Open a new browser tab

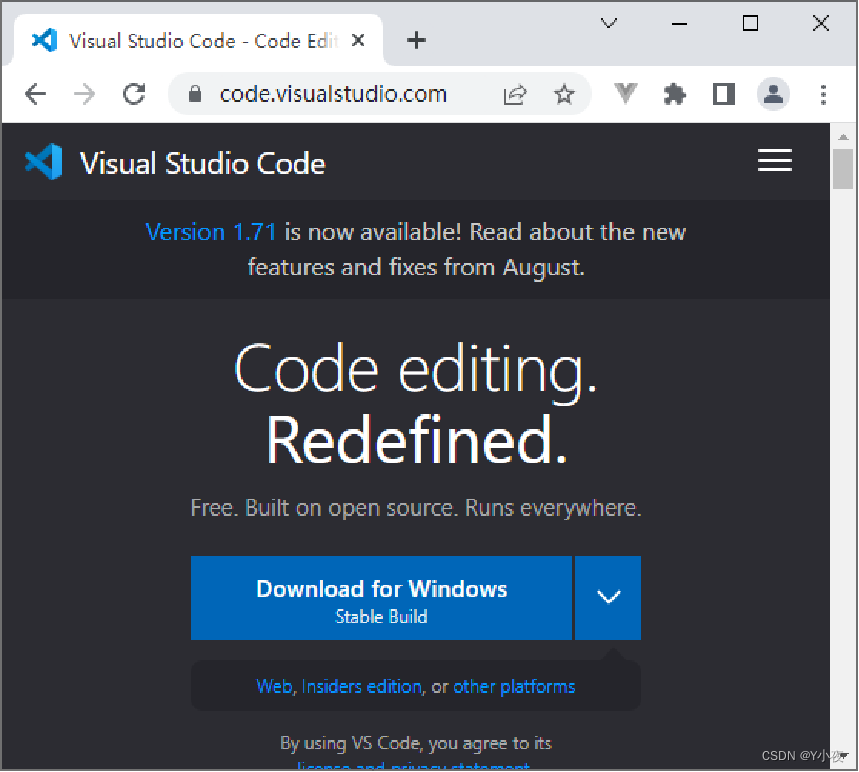click(416, 40)
